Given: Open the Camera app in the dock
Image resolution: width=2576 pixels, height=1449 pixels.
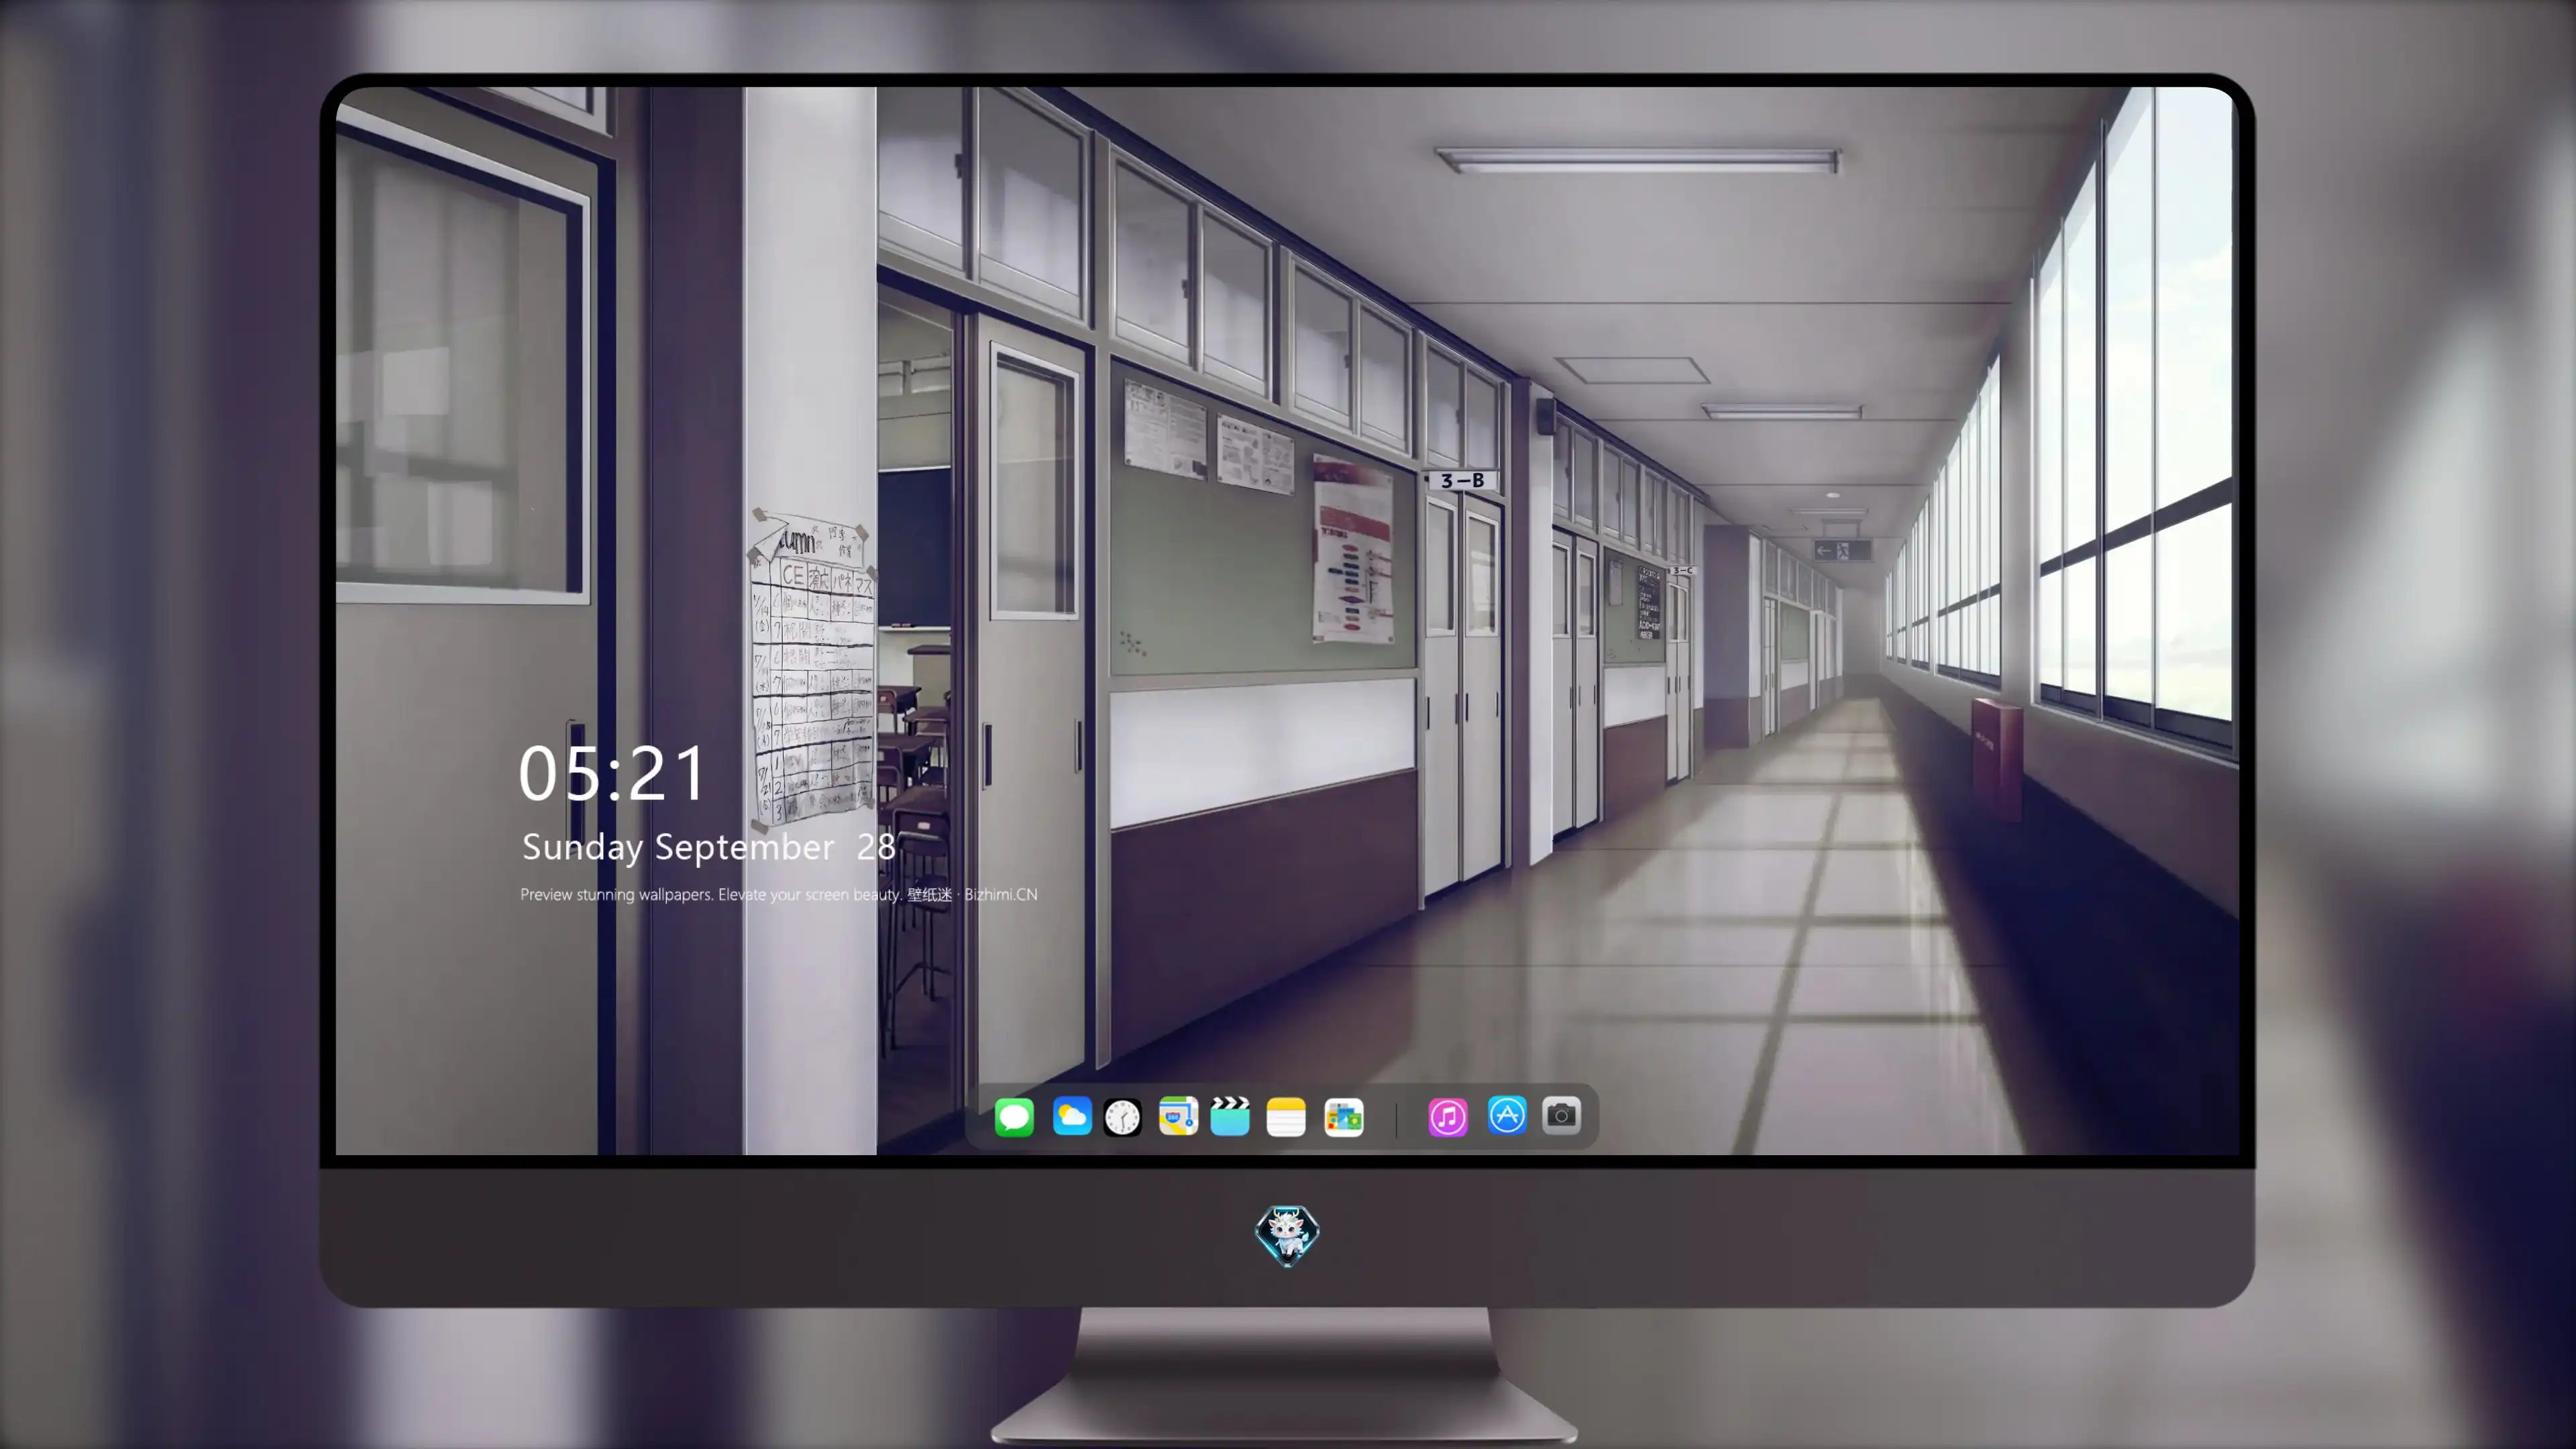Looking at the screenshot, I should coord(1561,1115).
